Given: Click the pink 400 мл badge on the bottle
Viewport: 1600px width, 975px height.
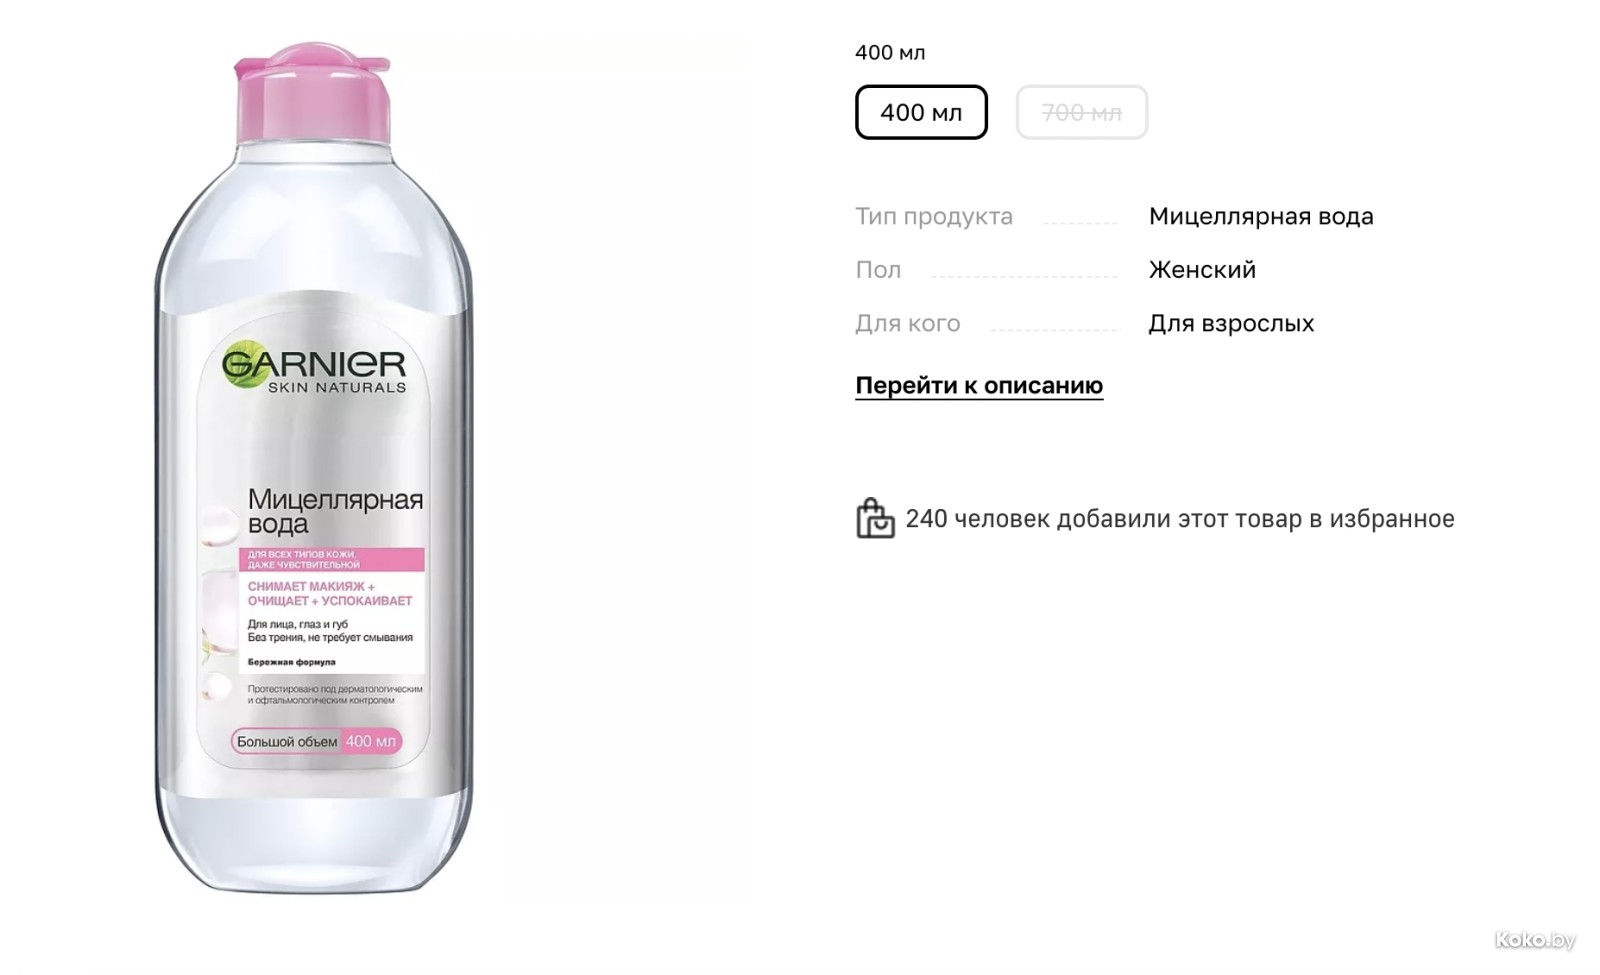Looking at the screenshot, I should click(371, 741).
